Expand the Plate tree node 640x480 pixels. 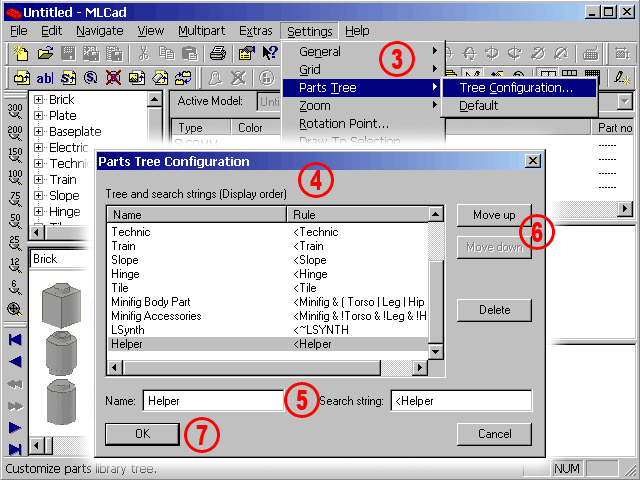[38, 116]
